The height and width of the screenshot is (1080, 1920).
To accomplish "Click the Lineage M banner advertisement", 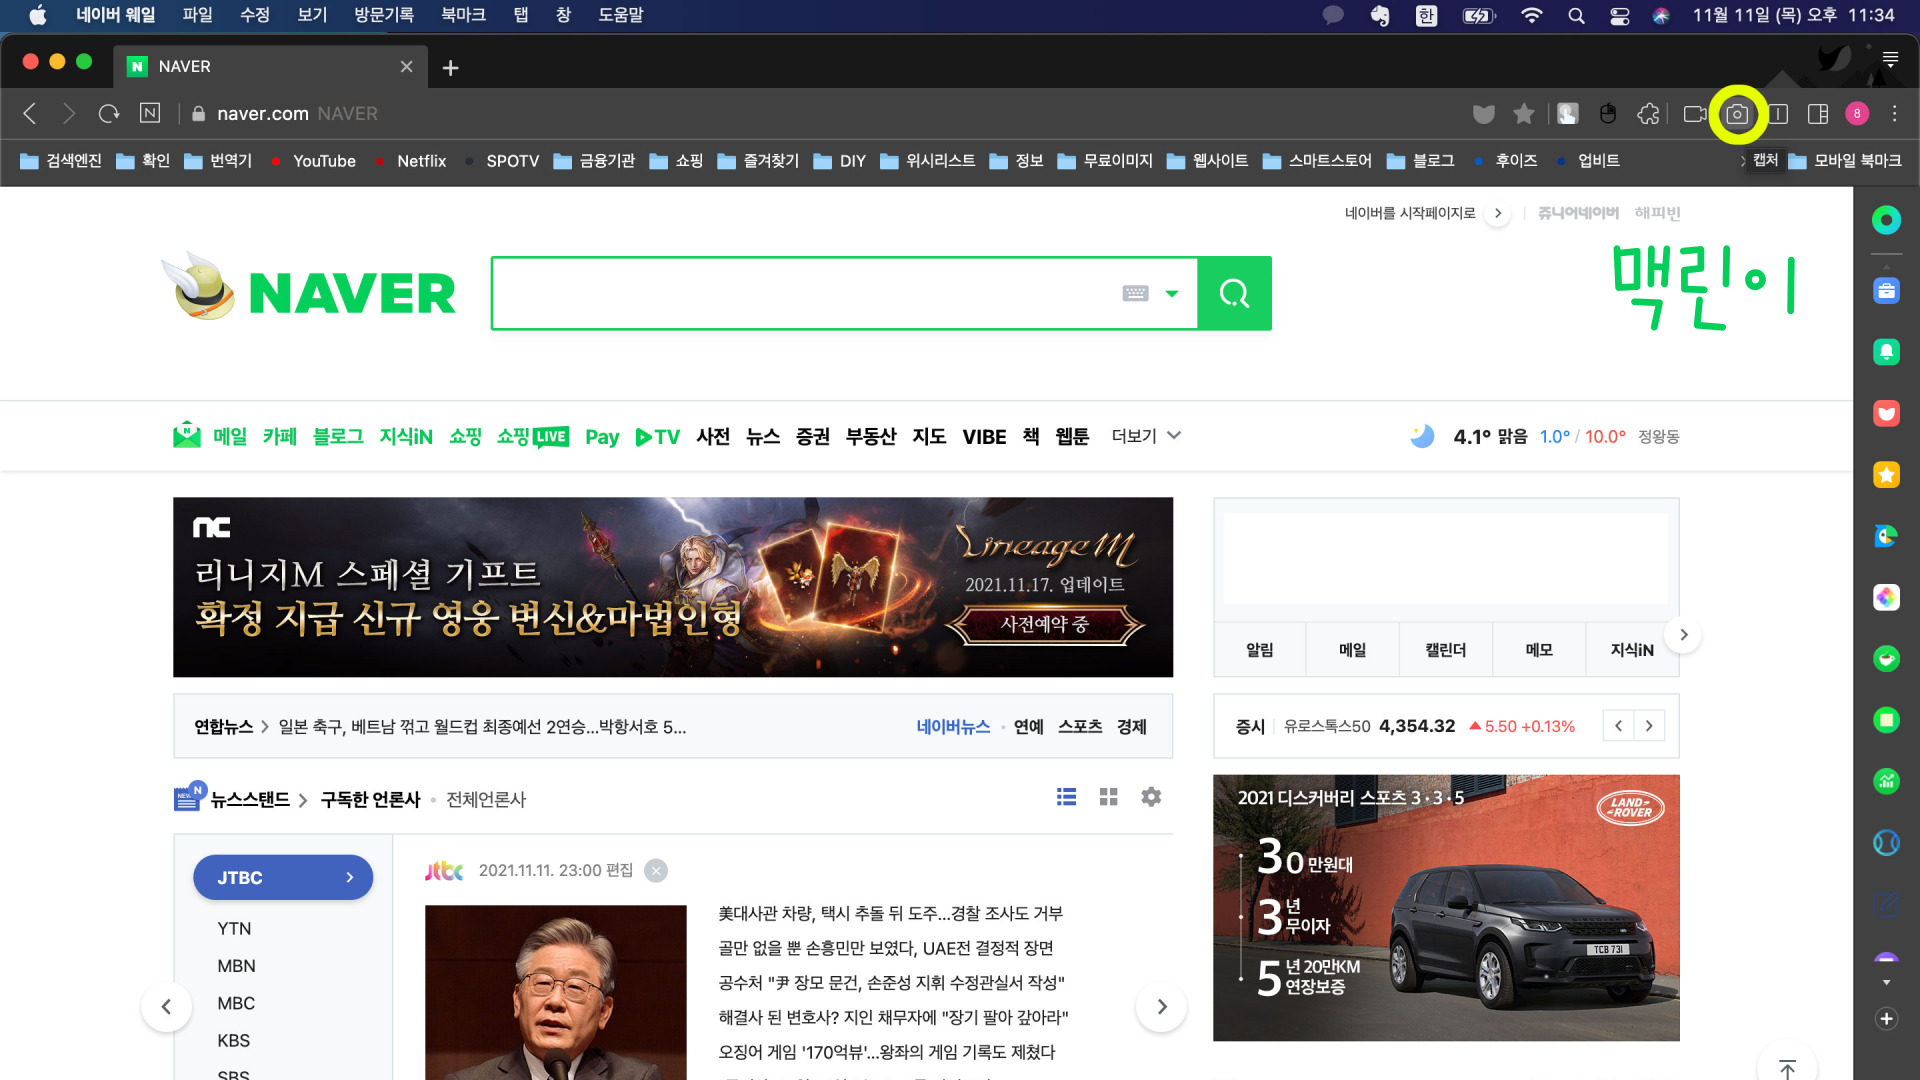I will coord(673,587).
